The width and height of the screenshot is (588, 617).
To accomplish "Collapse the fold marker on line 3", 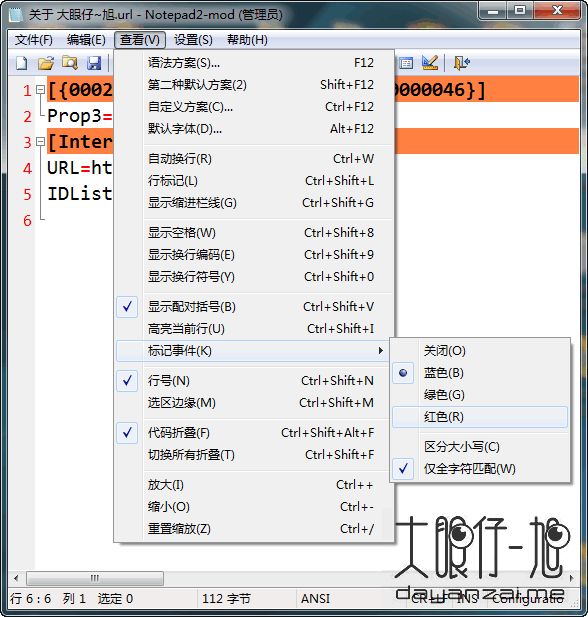I will tap(40, 141).
